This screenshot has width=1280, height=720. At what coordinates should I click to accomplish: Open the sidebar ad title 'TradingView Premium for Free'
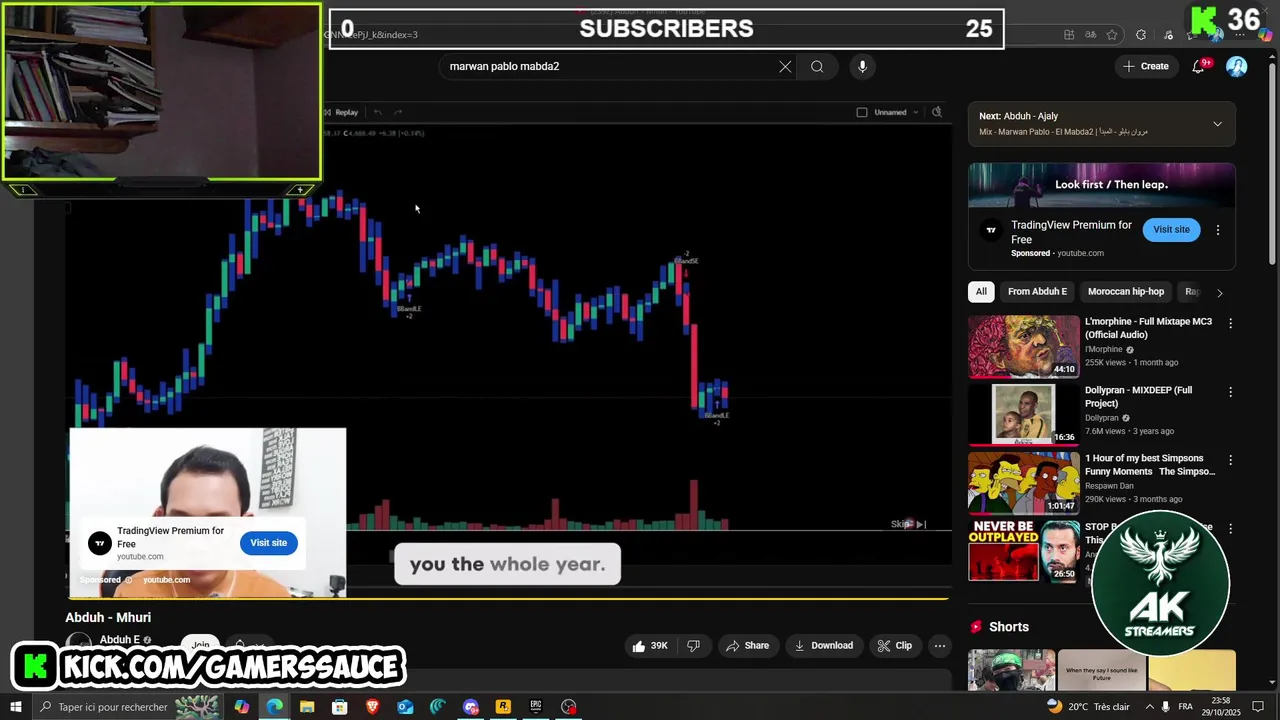[x=1071, y=233]
